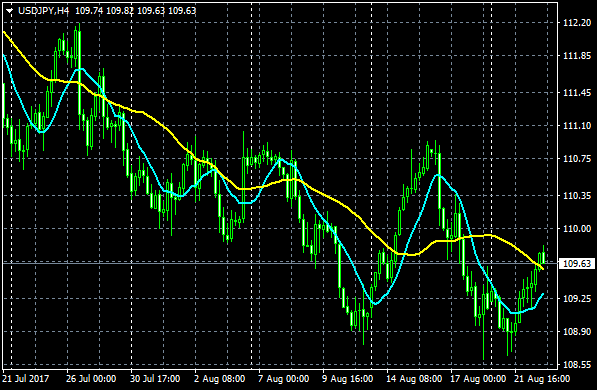Click the 112.20 price axis label

point(577,23)
